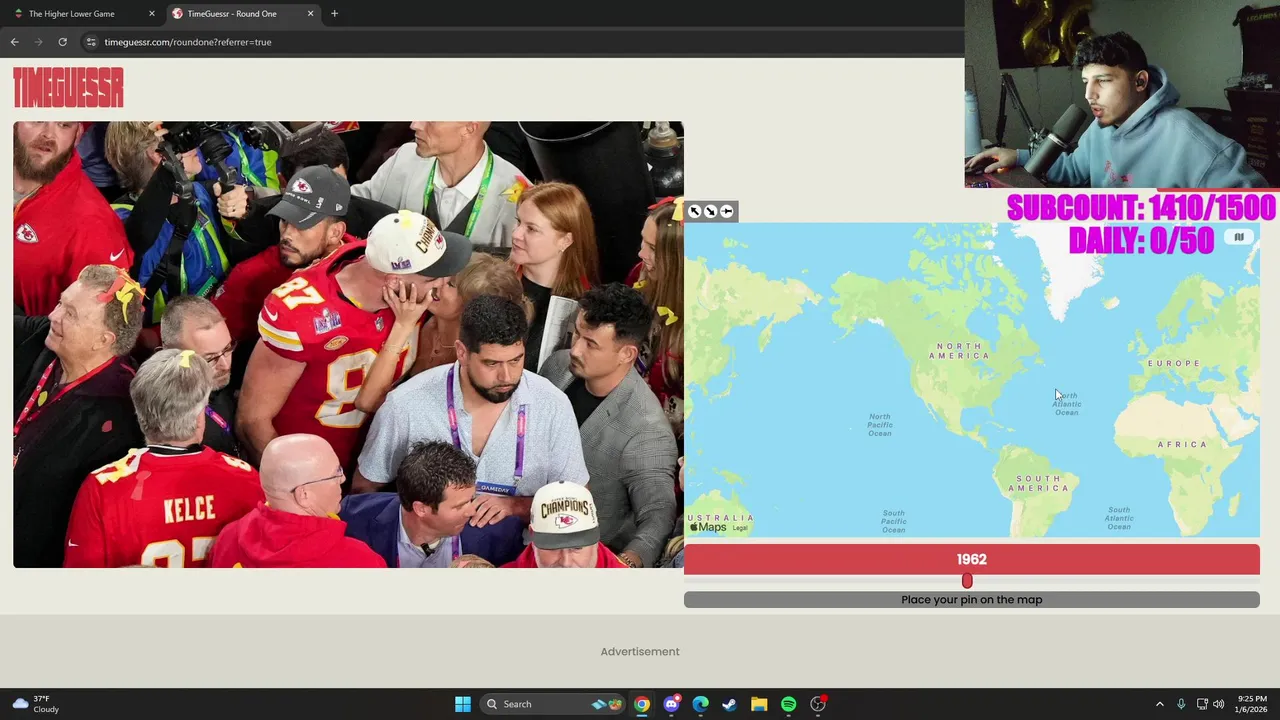Reload the TimeGuessr page
Screen dimensions: 1280x720
(62, 42)
